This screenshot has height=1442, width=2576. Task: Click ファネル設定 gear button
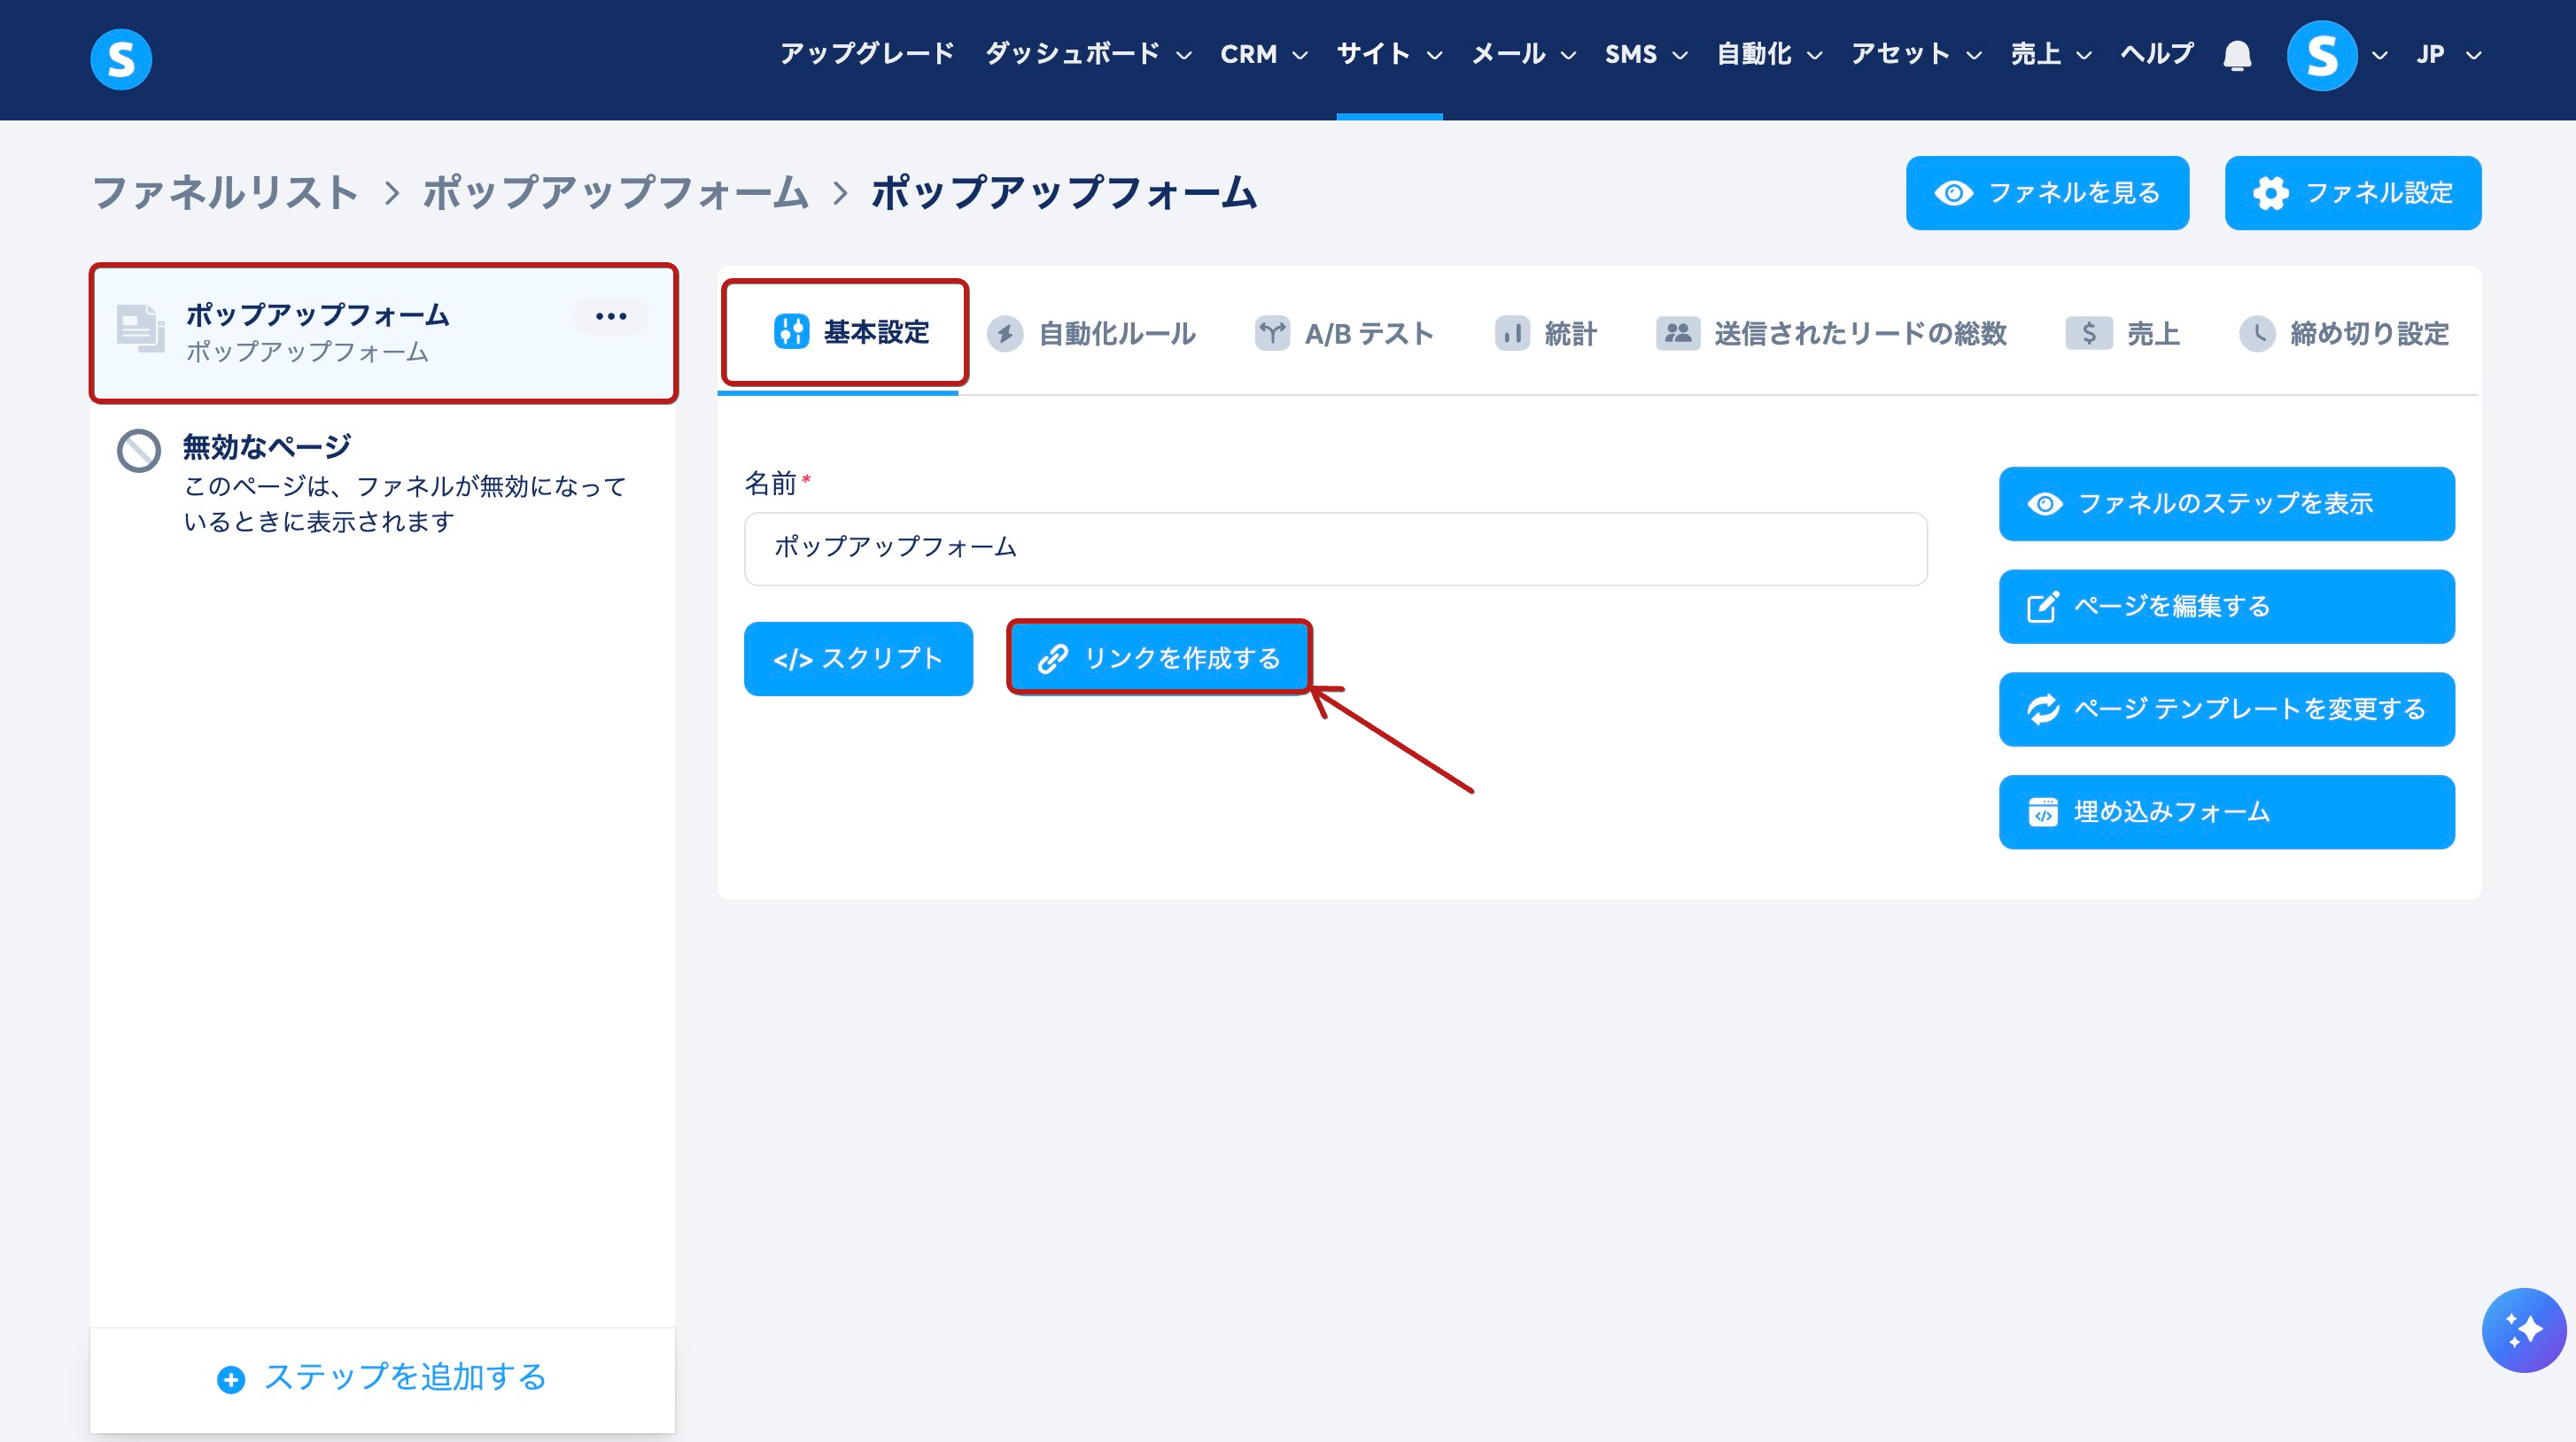pos(2352,193)
